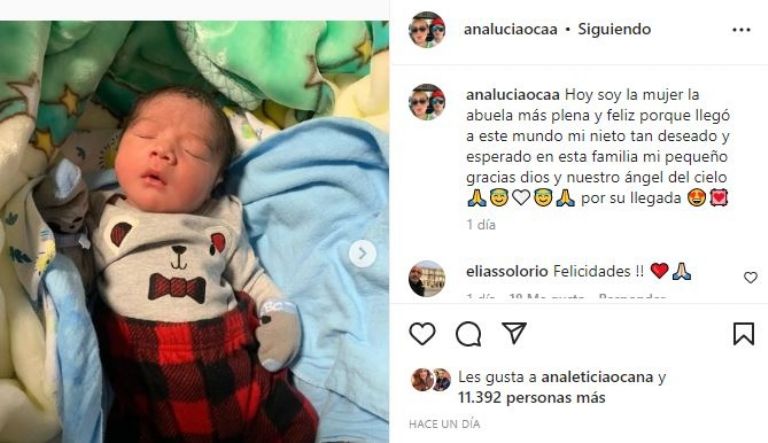View the 11.392 personas más likes list

pyautogui.click(x=531, y=397)
